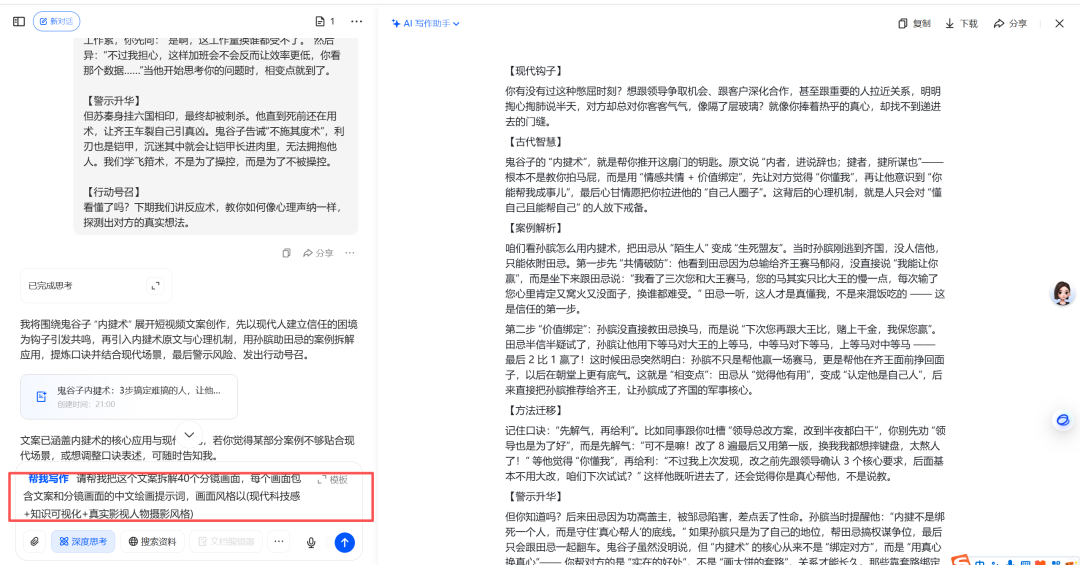Click the 下载 download button
Viewport: 1080px width, 565px height.
(962, 23)
